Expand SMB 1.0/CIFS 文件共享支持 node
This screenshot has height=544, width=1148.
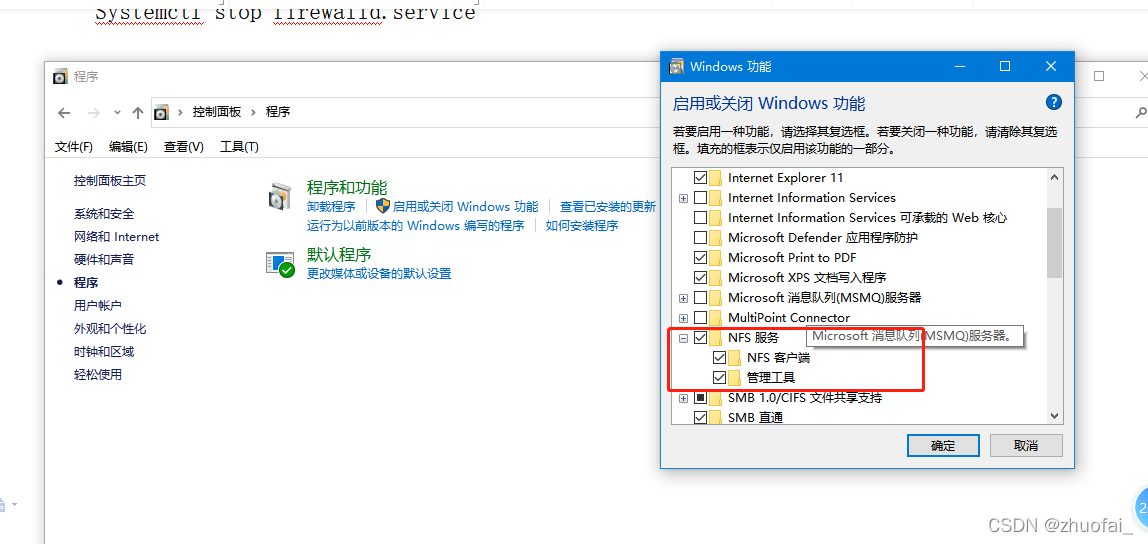[x=683, y=398]
